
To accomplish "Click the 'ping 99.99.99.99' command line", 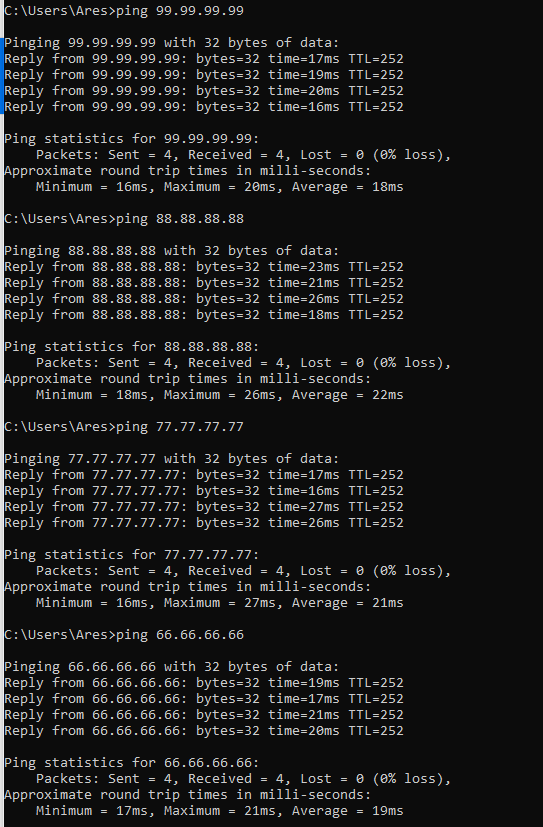I will [124, 11].
